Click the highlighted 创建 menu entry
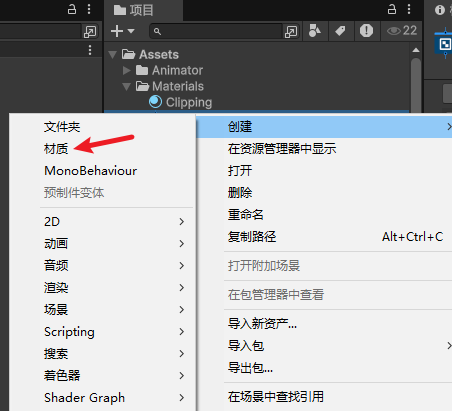 click(x=324, y=127)
